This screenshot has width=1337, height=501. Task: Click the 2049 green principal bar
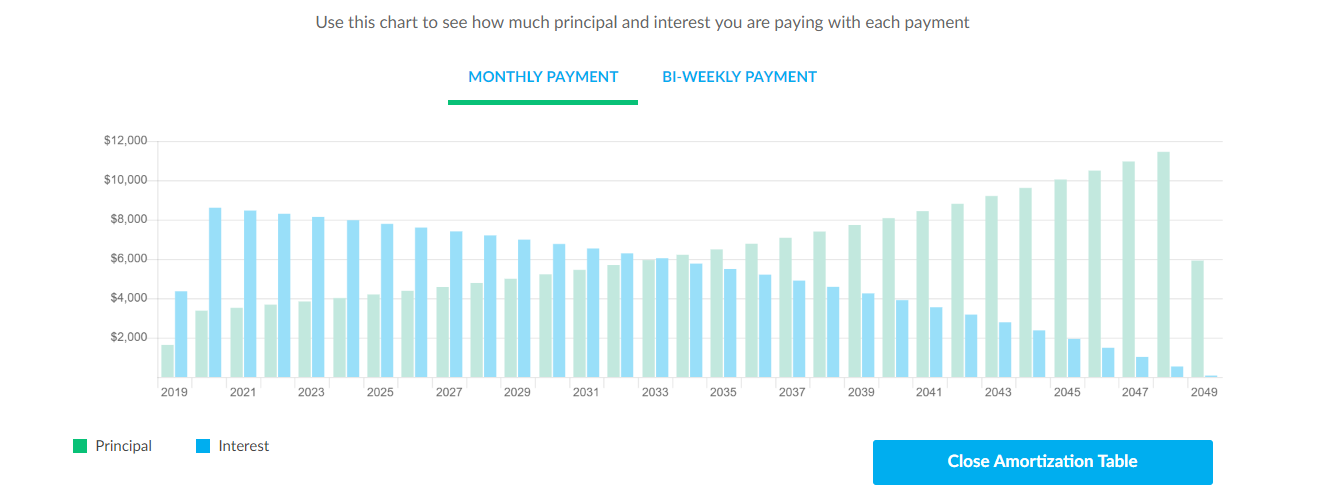pyautogui.click(x=1197, y=319)
